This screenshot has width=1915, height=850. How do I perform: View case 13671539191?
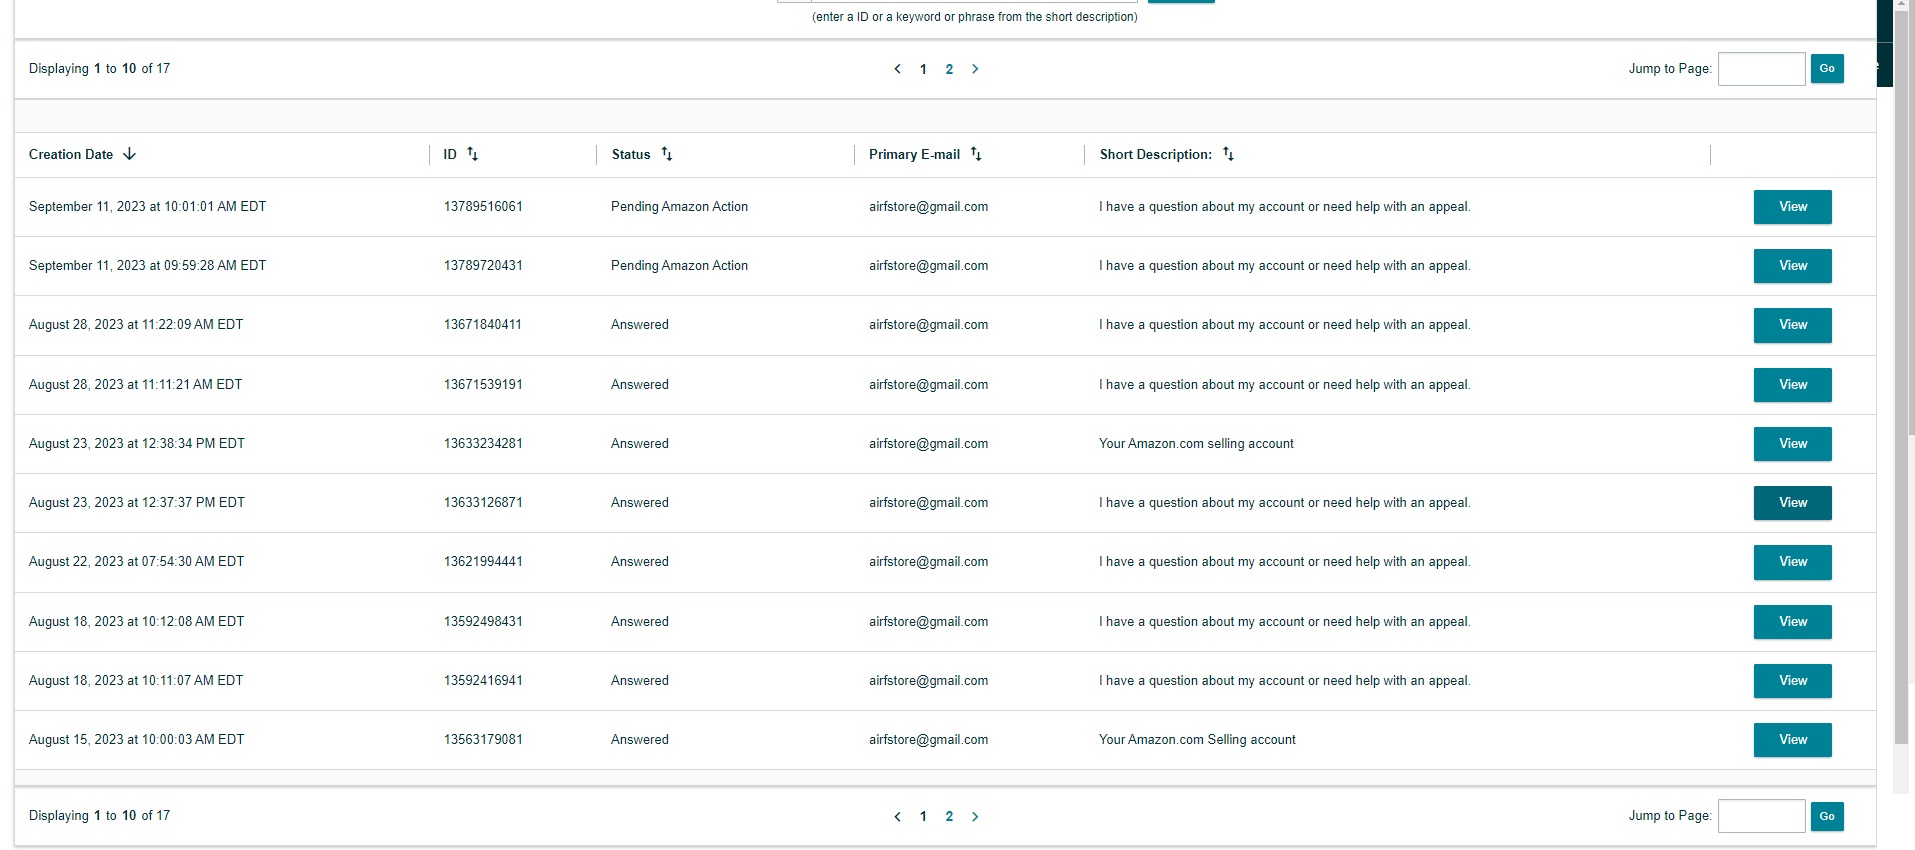coord(1792,385)
